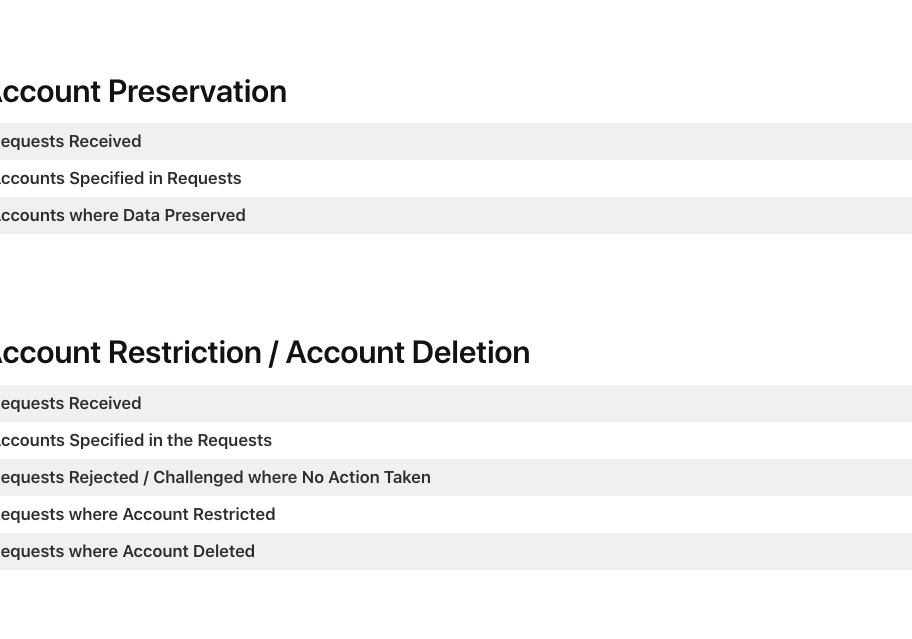Click the word "Deleted" in the last row
Image resolution: width=912 pixels, height=639 pixels.
pos(224,552)
